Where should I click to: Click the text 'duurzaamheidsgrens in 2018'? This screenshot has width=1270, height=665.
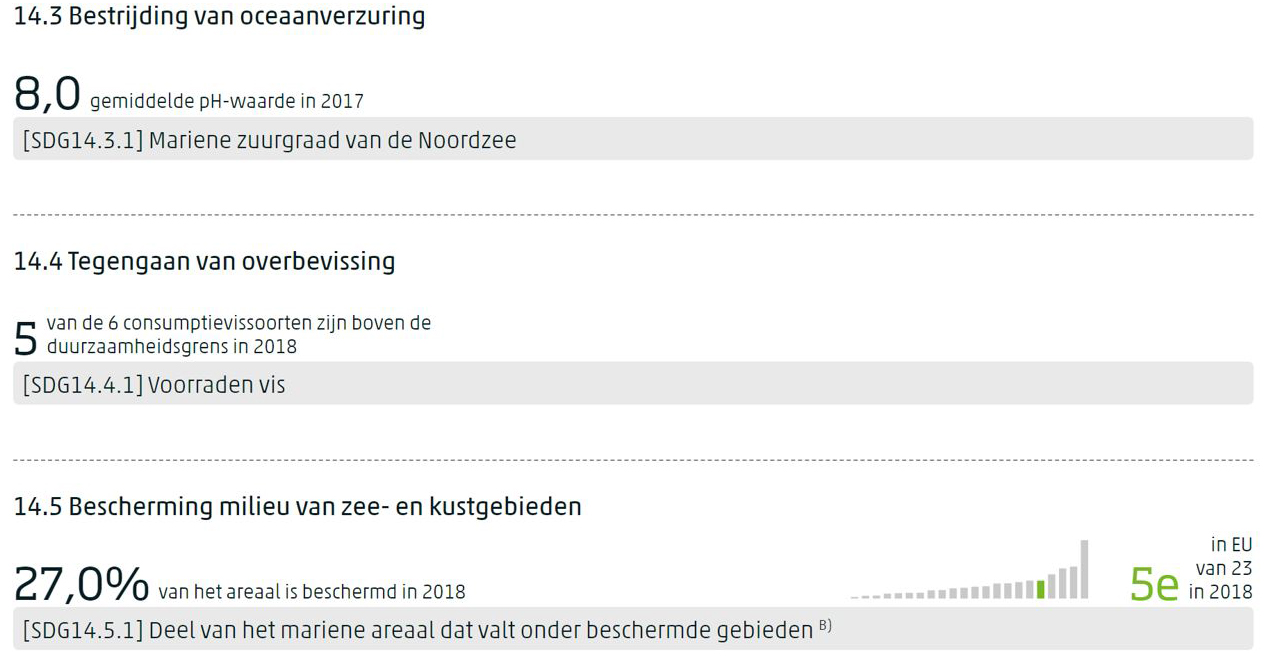tap(172, 347)
